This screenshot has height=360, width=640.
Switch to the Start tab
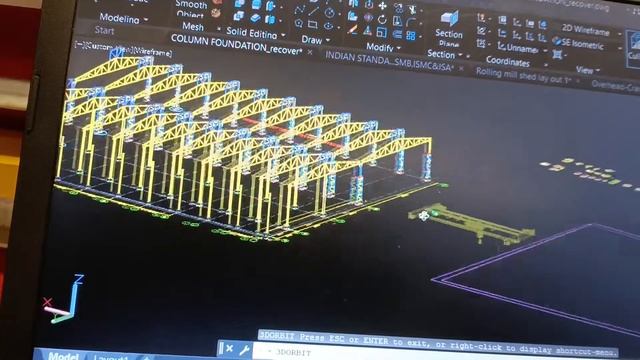(104, 30)
